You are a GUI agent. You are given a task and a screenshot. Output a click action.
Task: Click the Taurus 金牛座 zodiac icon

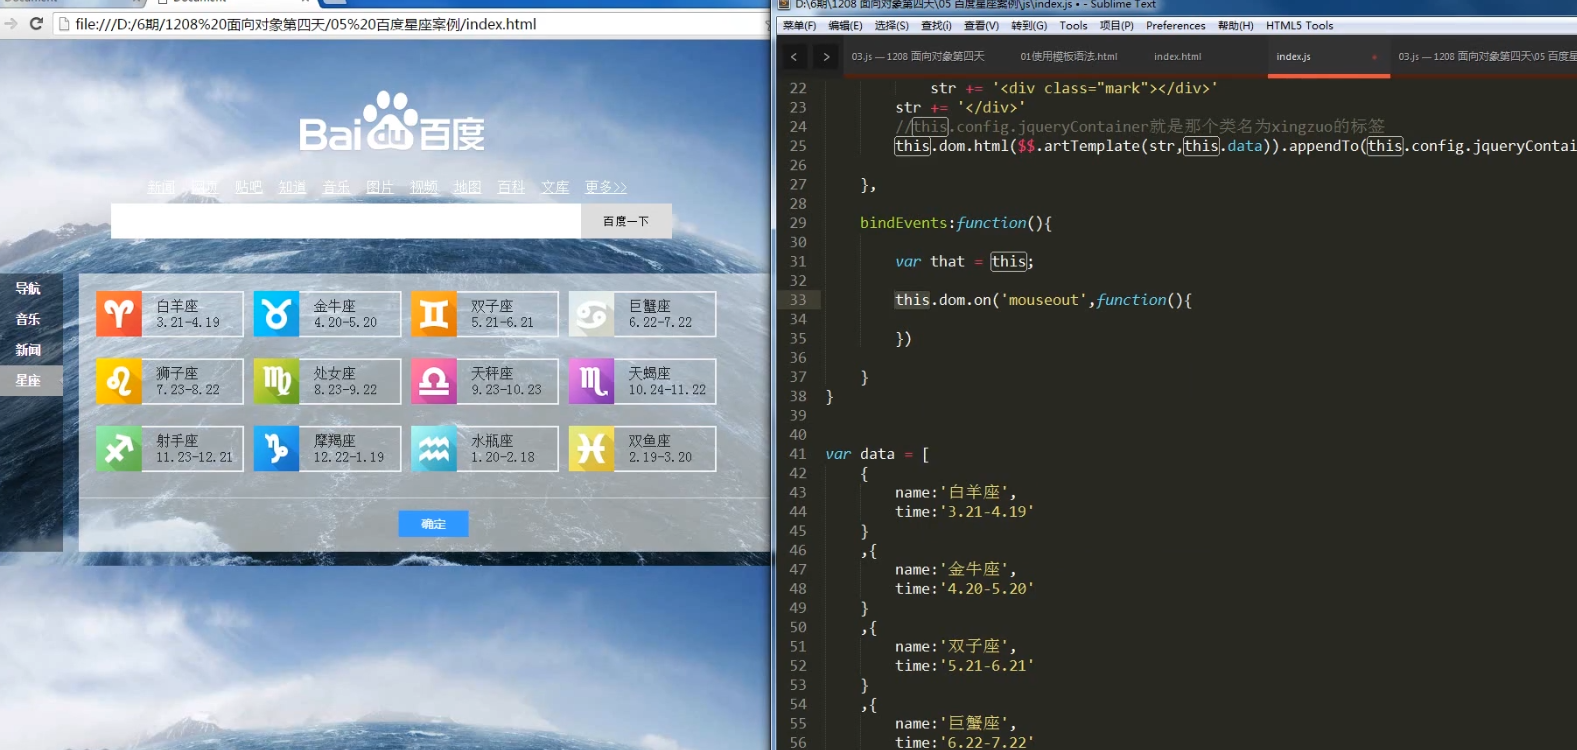(277, 314)
